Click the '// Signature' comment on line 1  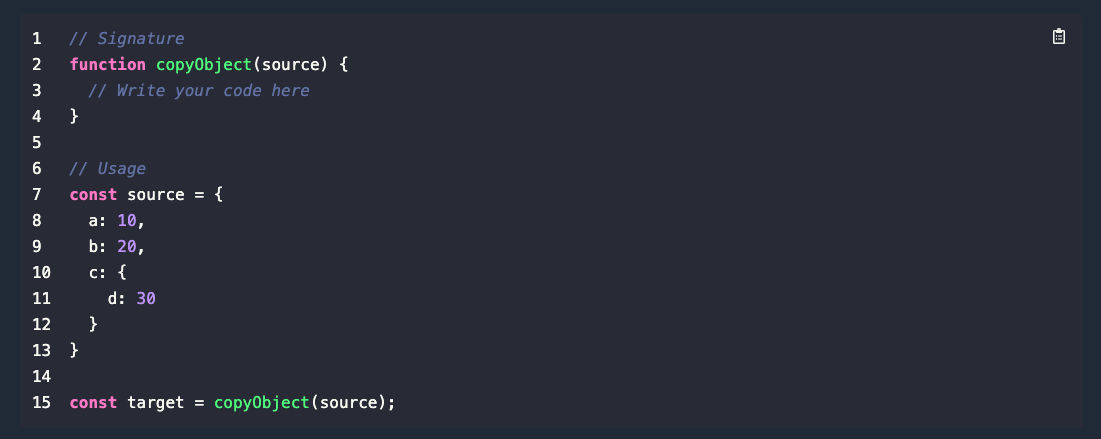pos(126,39)
